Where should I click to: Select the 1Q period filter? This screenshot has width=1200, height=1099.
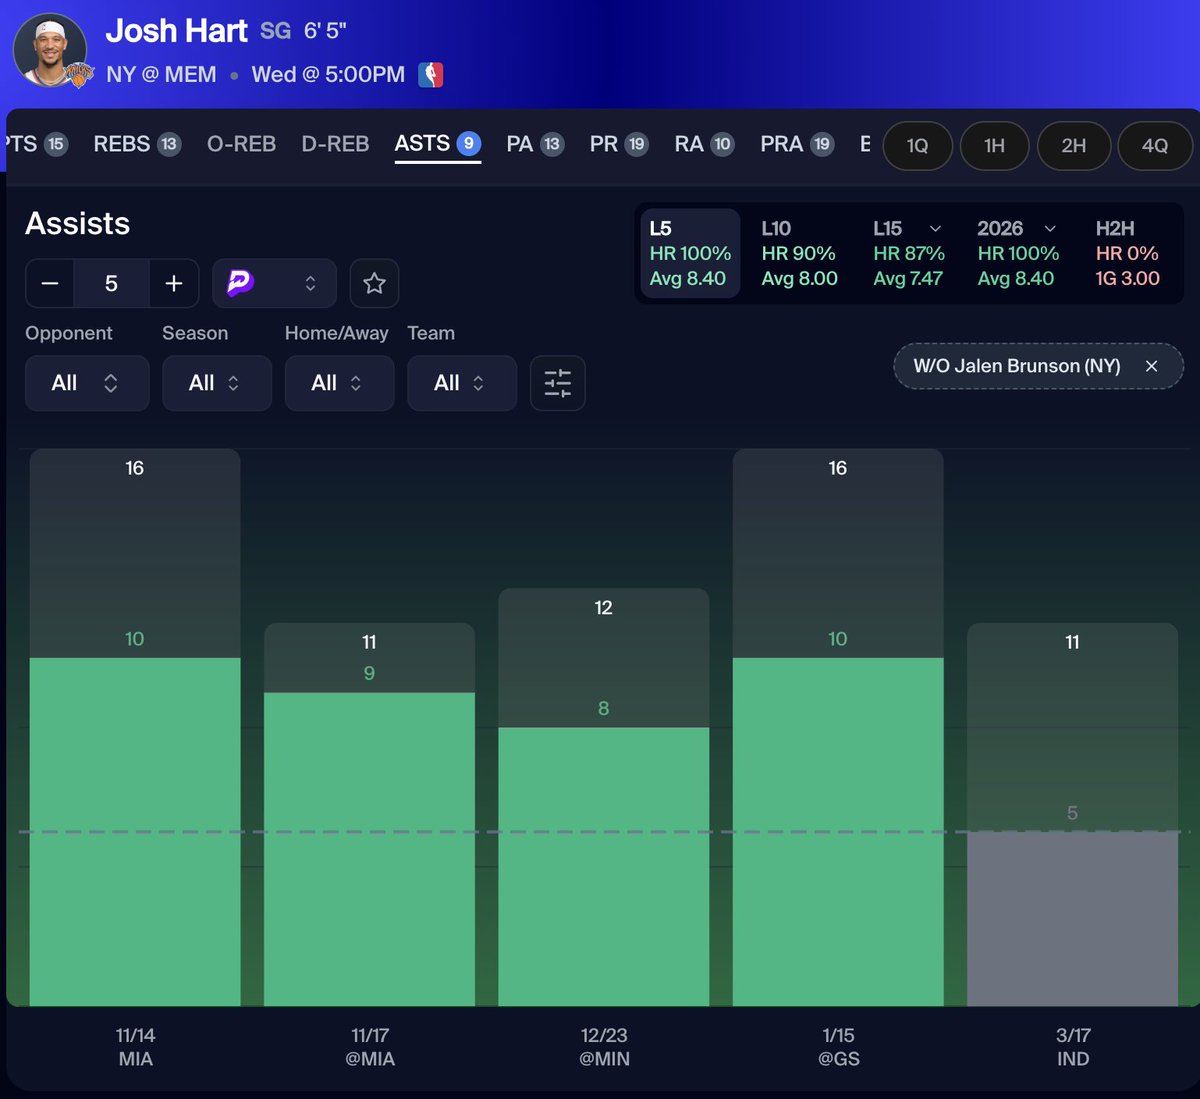(x=917, y=146)
